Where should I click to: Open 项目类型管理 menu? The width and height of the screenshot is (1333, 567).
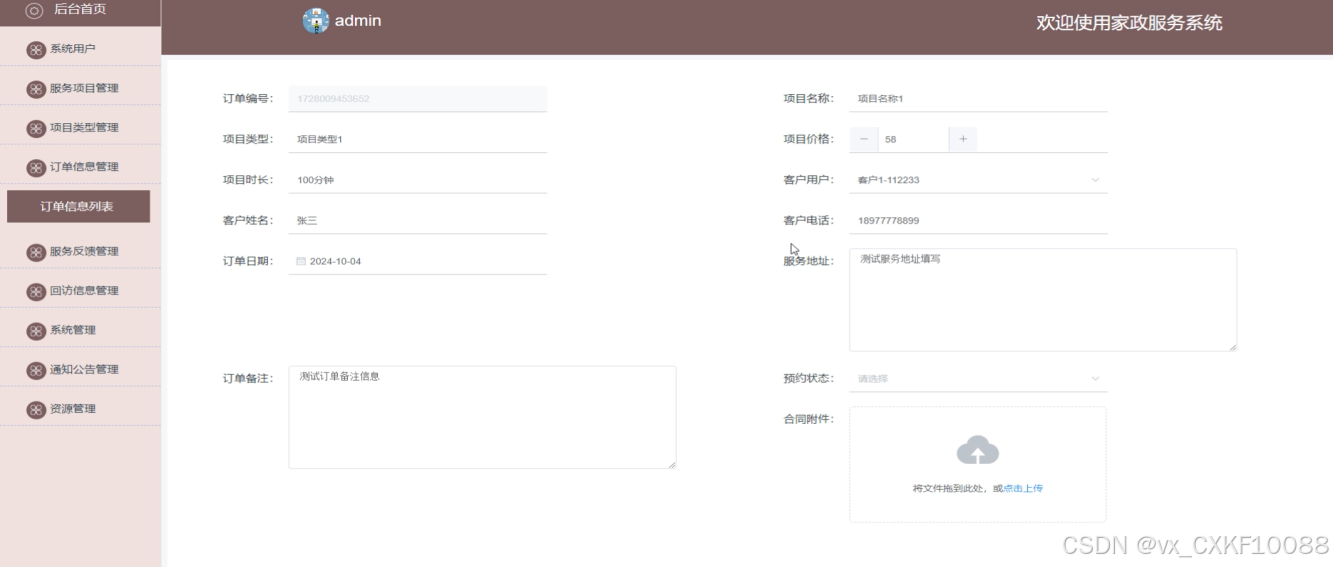click(80, 127)
